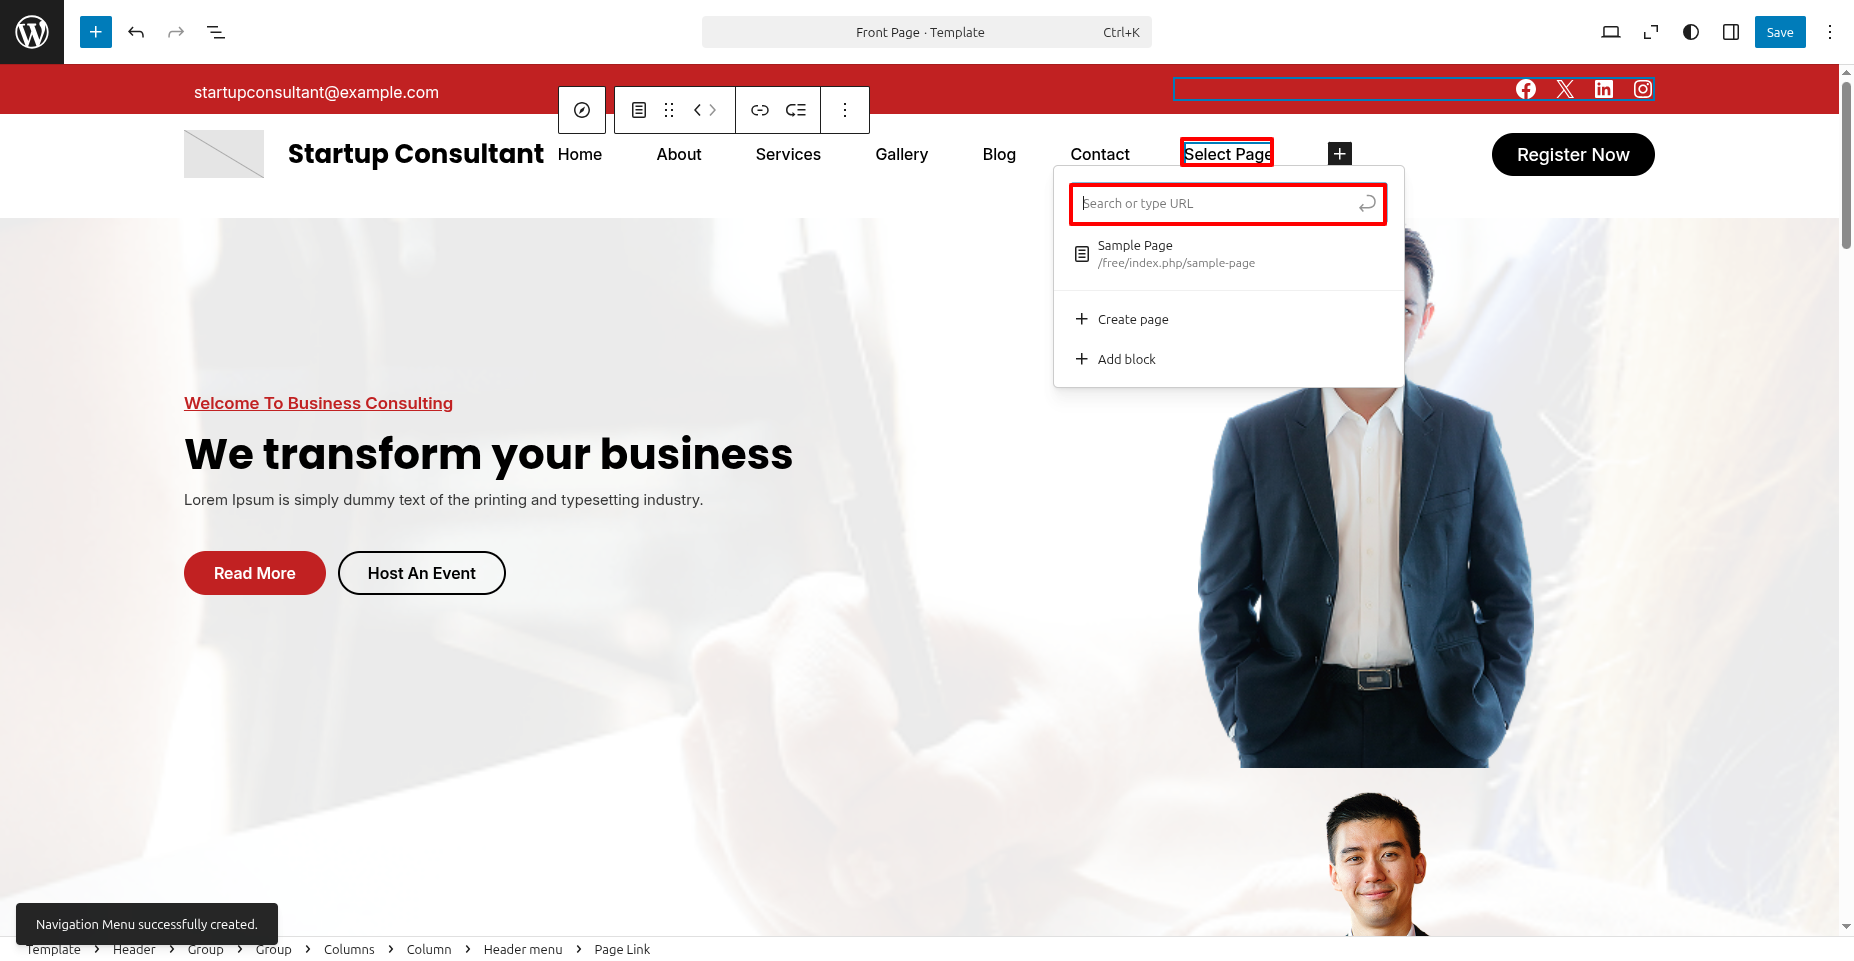Click the LinkedIn social icon
The height and width of the screenshot is (961, 1854).
click(1604, 89)
